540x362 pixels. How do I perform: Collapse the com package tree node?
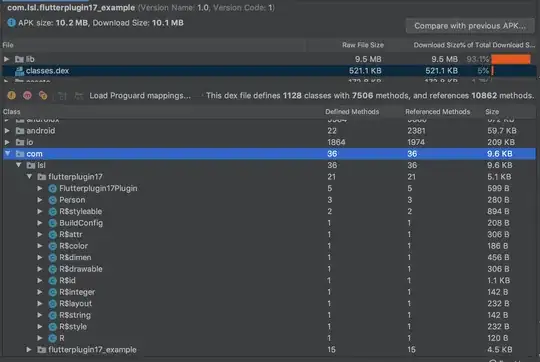click(x=8, y=154)
